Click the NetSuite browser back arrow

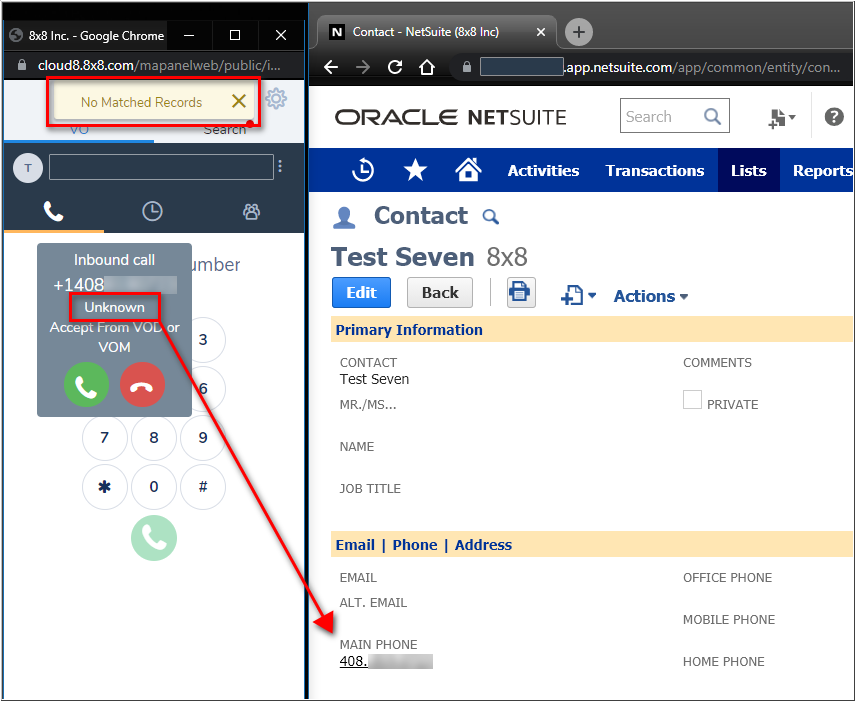tap(331, 67)
